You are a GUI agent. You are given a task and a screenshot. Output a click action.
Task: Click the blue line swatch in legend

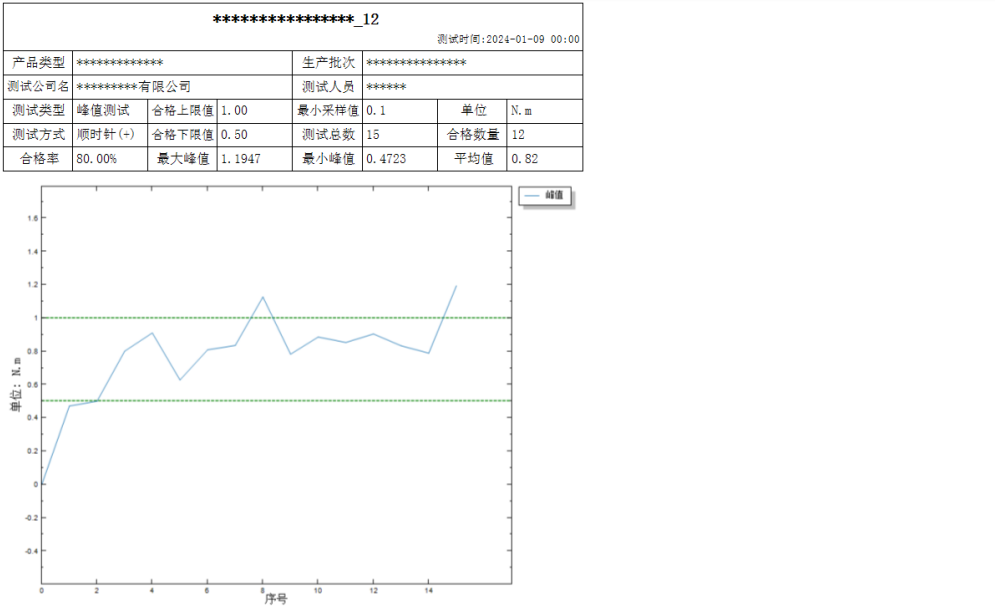click(533, 196)
